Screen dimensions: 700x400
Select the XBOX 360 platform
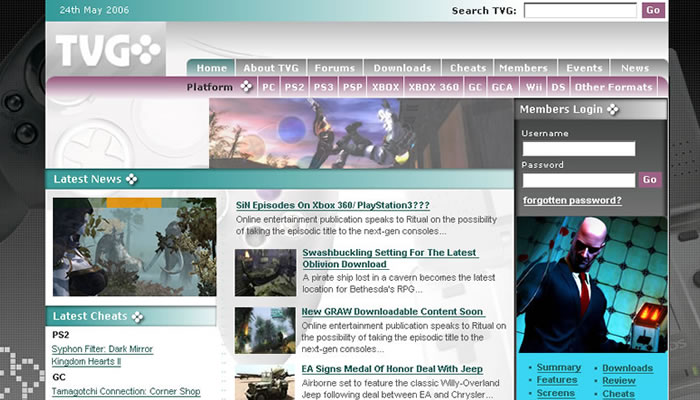point(434,87)
